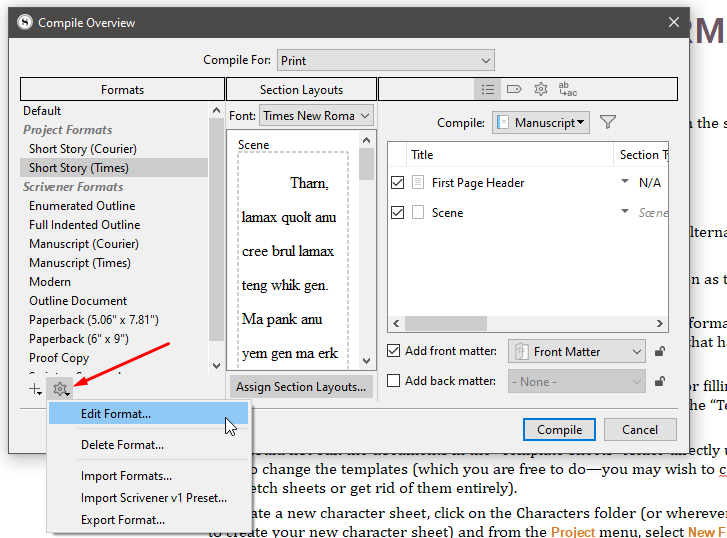Click the First Page Header document icon
This screenshot has height=538, width=727.
[418, 182]
